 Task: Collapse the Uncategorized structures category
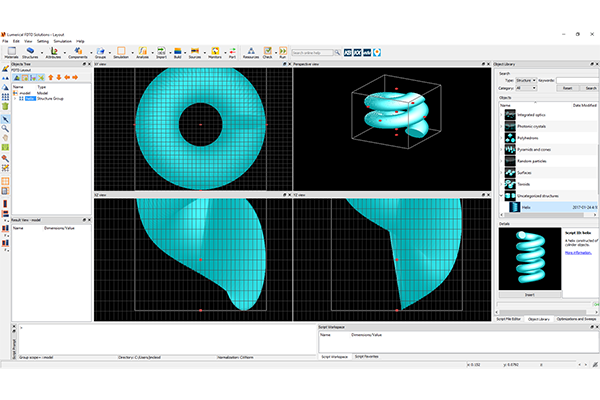(x=501, y=196)
